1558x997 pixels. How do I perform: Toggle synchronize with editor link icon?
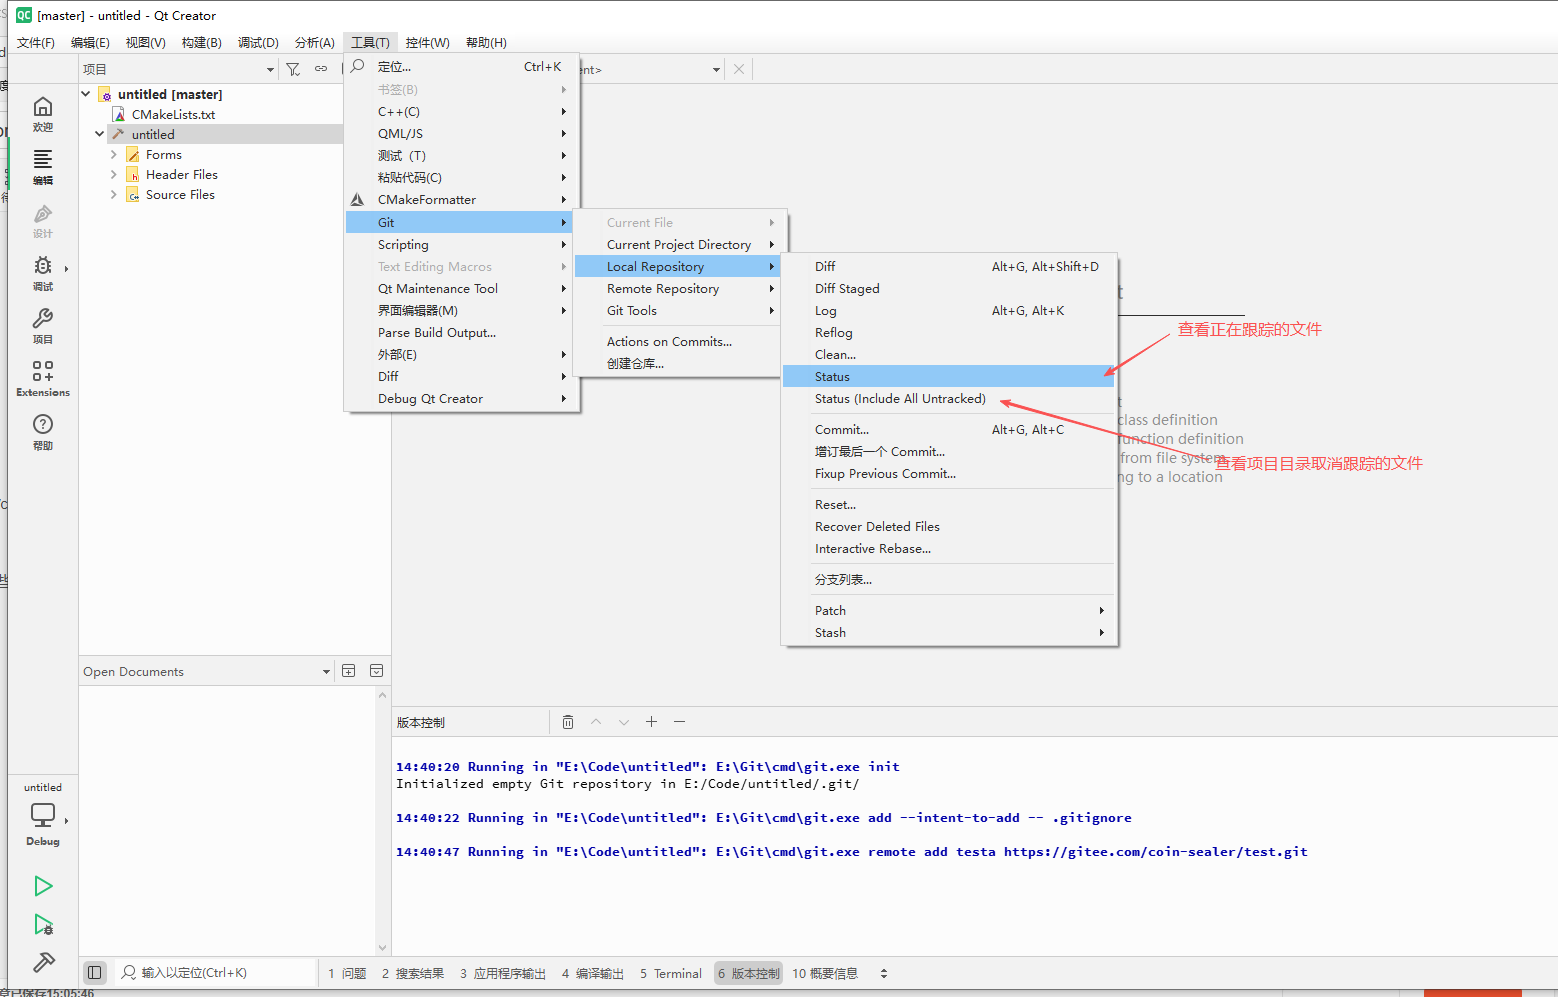(x=321, y=69)
